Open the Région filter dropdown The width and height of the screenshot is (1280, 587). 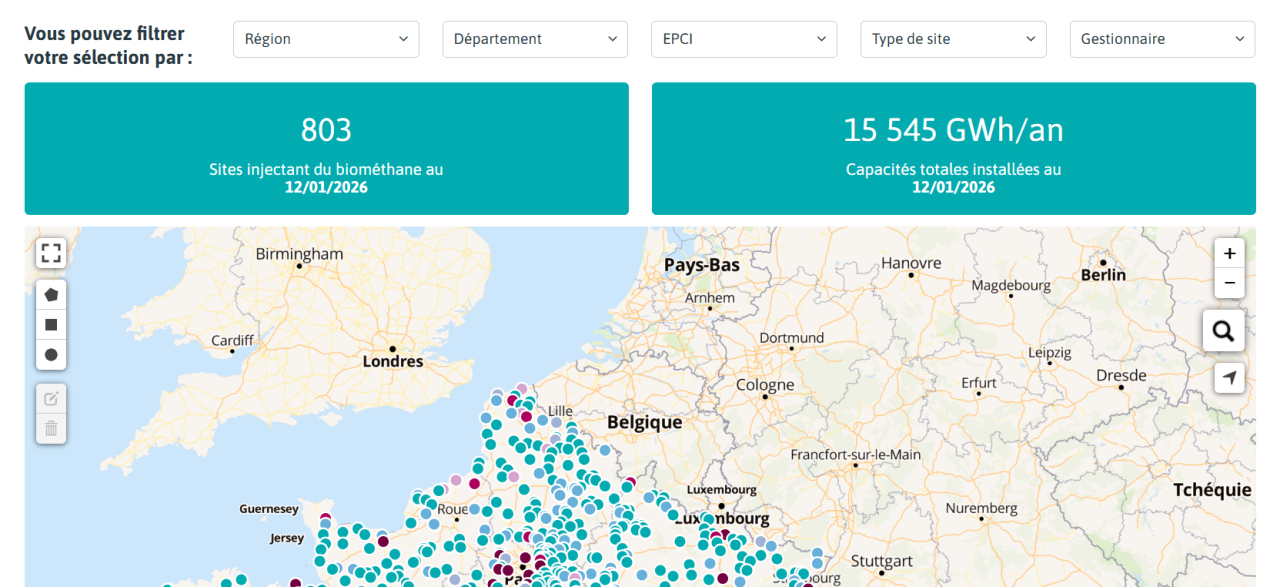click(x=326, y=39)
